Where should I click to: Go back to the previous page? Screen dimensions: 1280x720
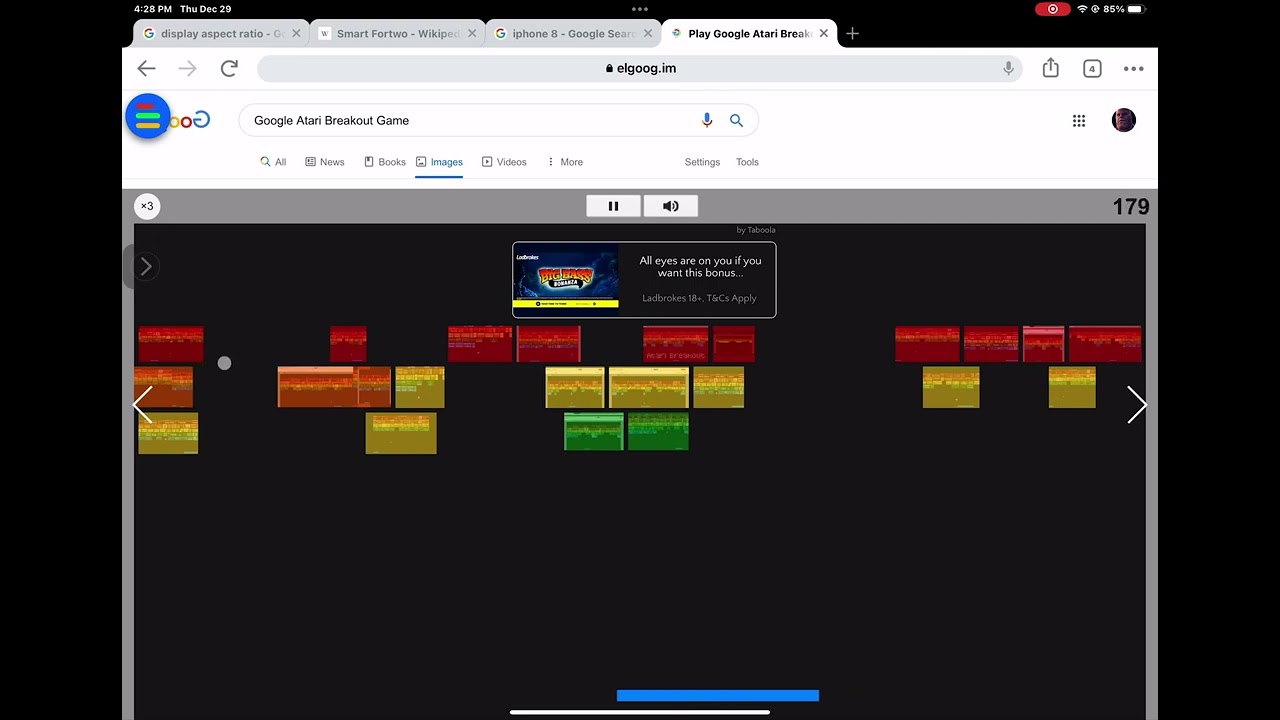coord(146,68)
